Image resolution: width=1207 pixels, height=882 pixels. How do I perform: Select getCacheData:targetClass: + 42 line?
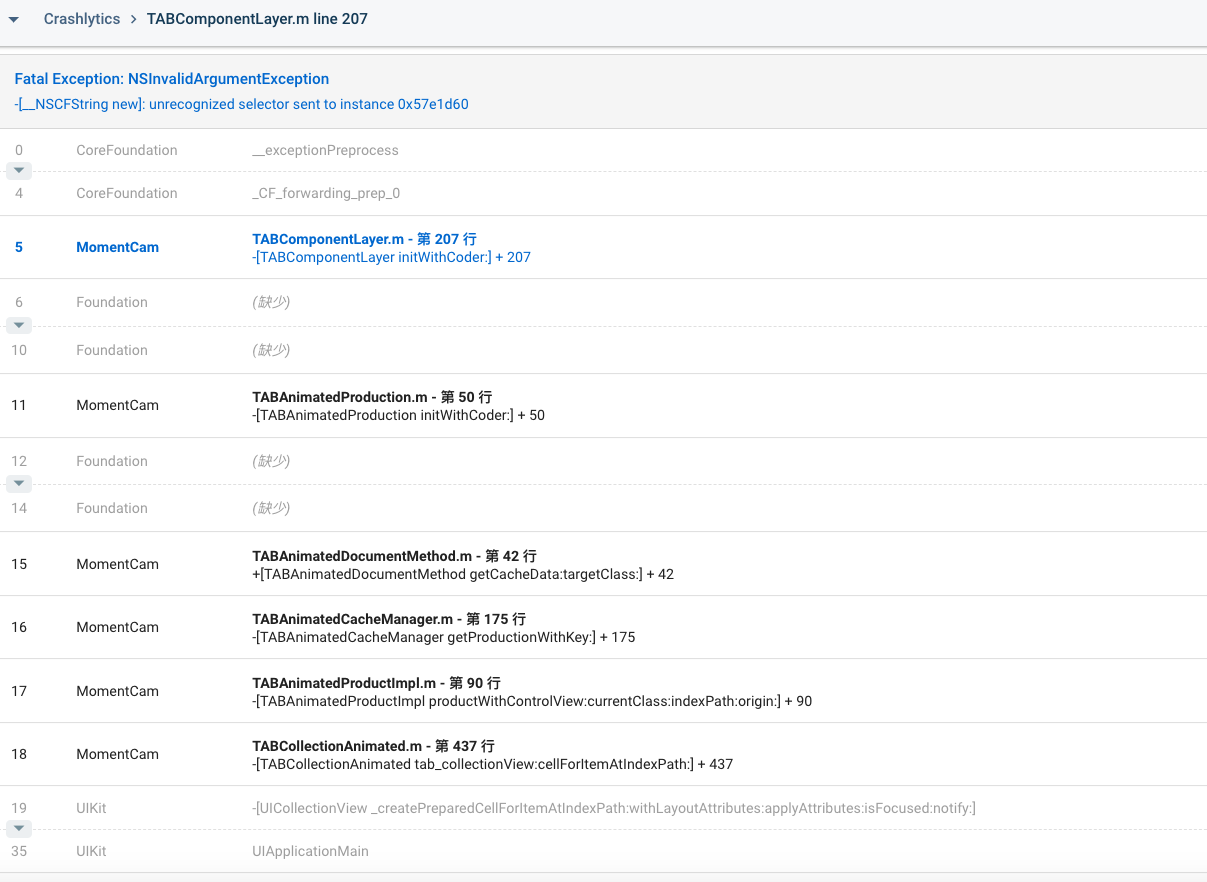tap(463, 574)
